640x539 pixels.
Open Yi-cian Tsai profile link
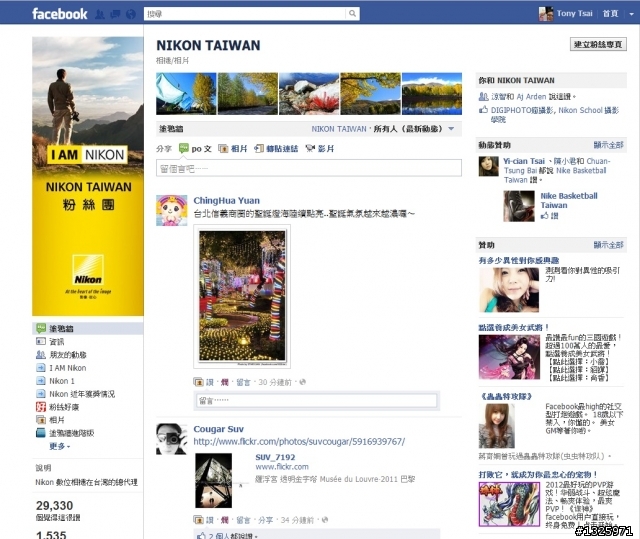[524, 161]
